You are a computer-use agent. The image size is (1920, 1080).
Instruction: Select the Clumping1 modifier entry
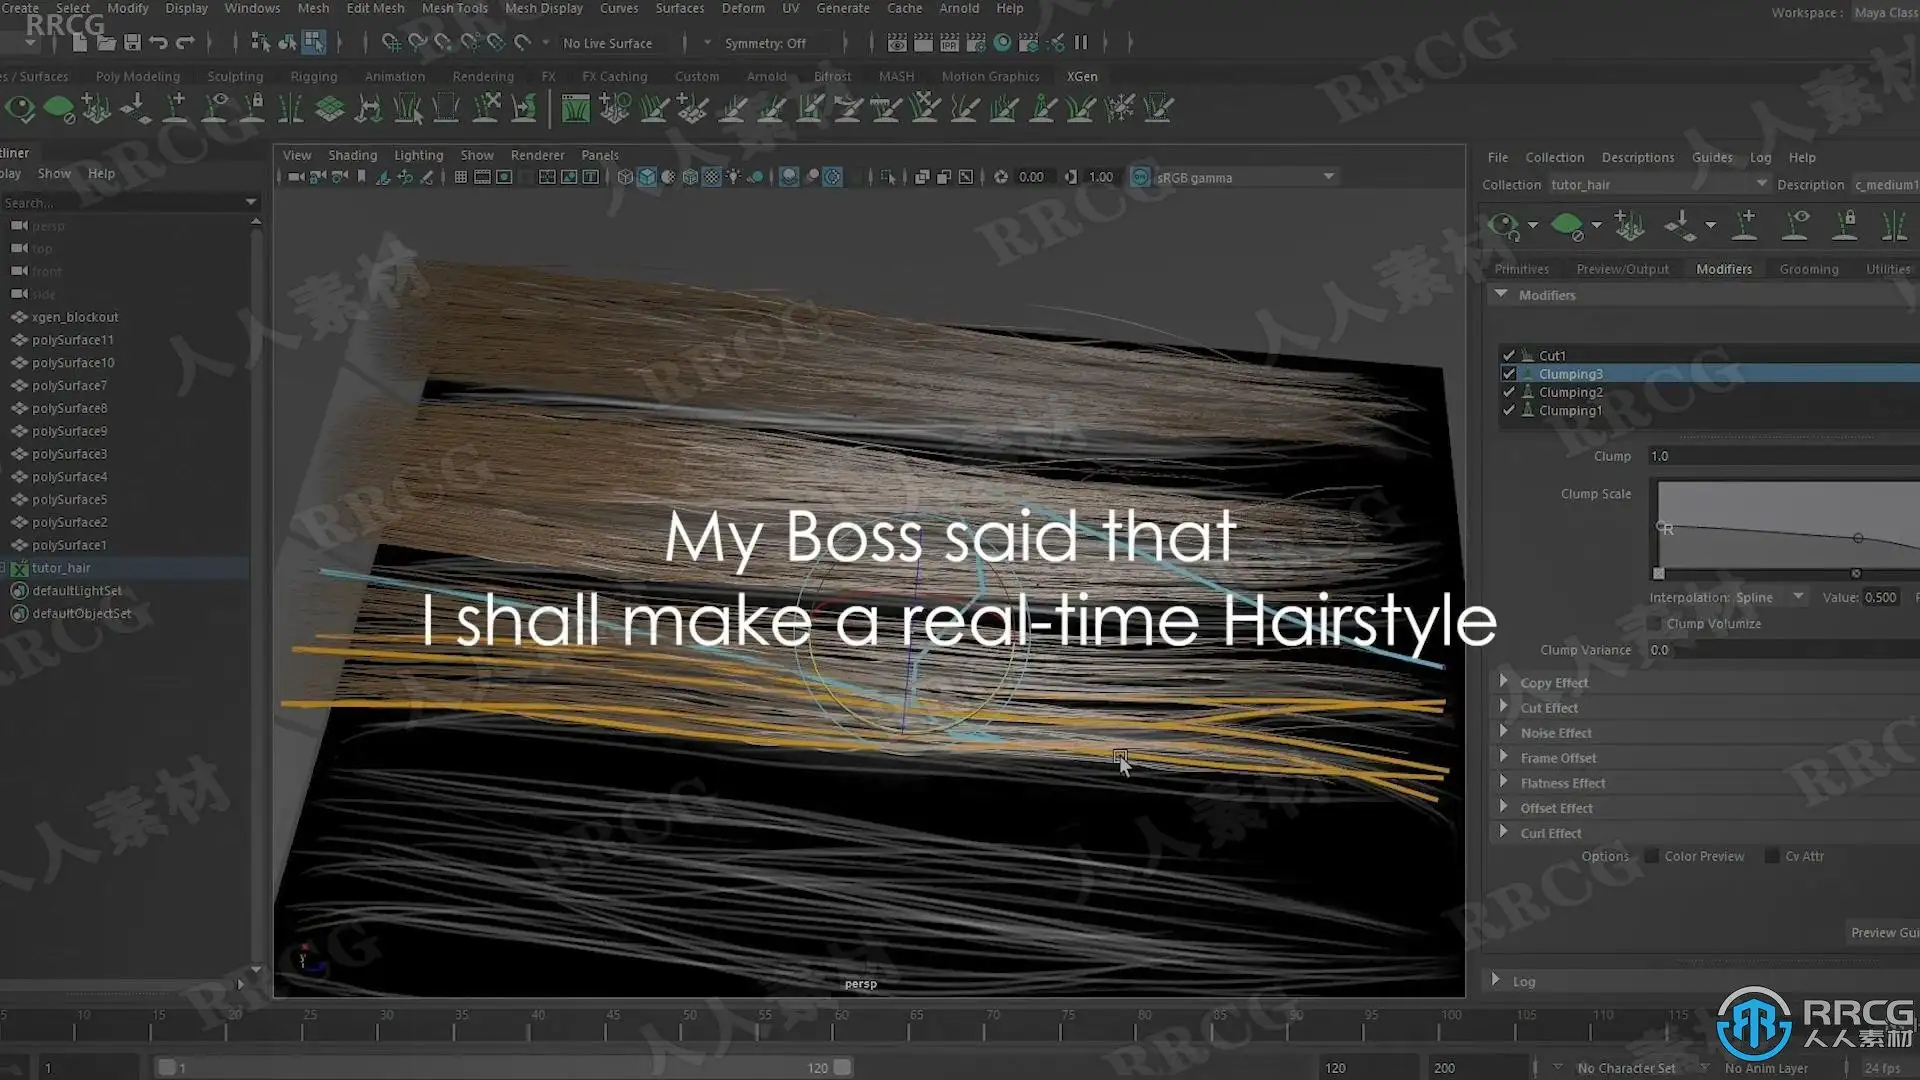click(1570, 411)
